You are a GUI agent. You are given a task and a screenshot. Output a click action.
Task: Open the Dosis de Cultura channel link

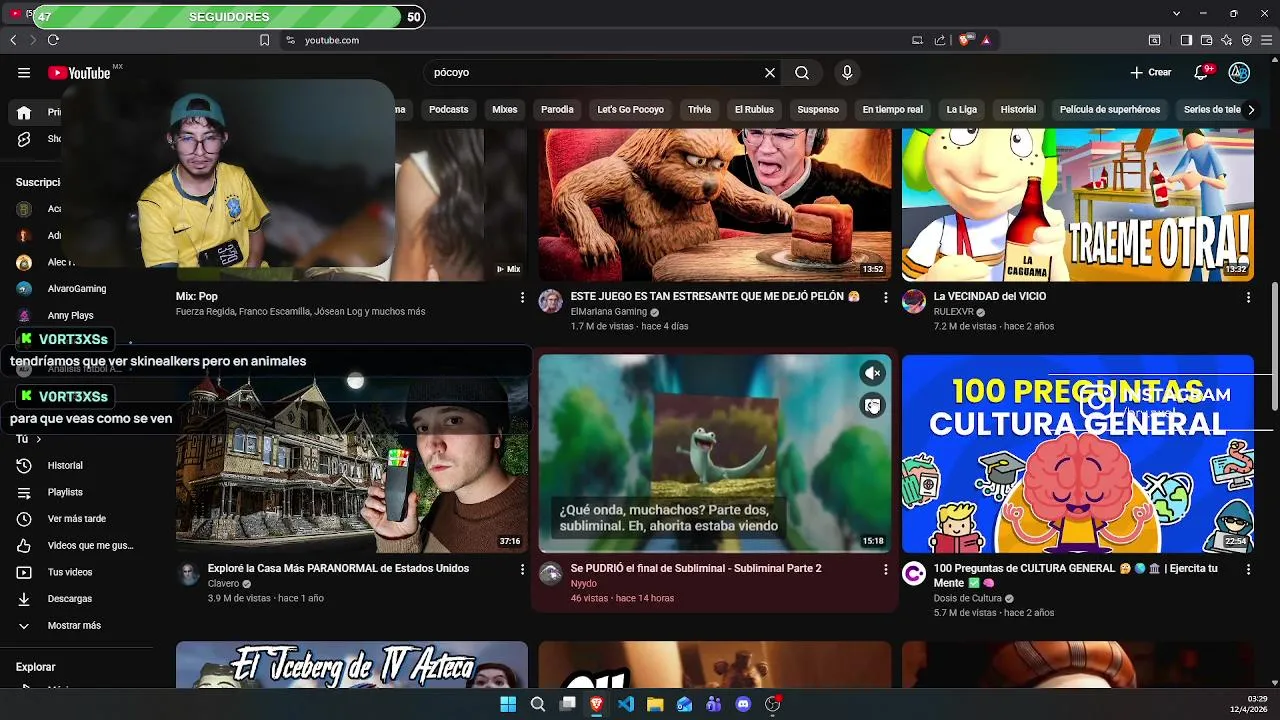point(967,599)
